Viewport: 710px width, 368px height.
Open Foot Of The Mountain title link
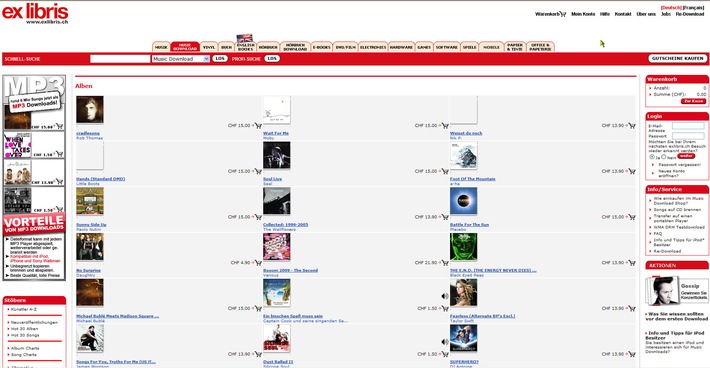pos(472,179)
